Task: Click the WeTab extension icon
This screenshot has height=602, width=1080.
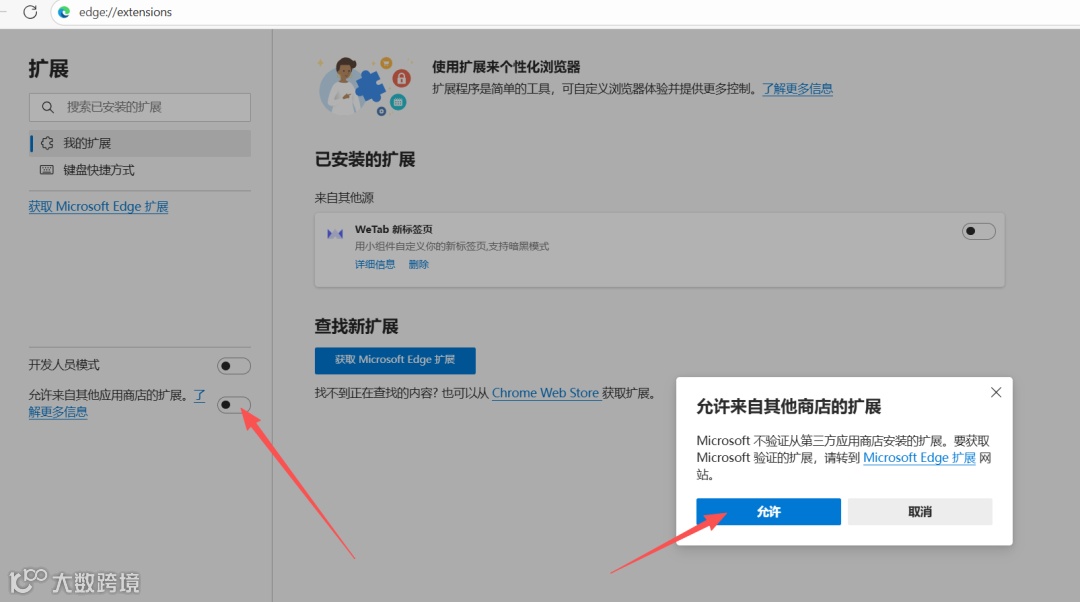Action: [335, 234]
